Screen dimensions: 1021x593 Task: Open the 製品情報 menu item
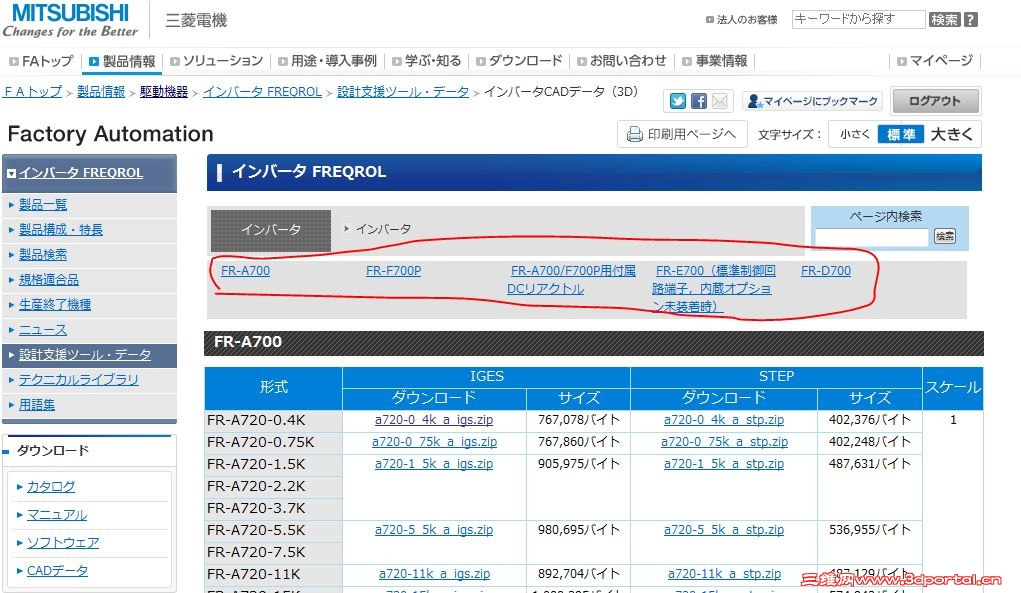tap(122, 61)
